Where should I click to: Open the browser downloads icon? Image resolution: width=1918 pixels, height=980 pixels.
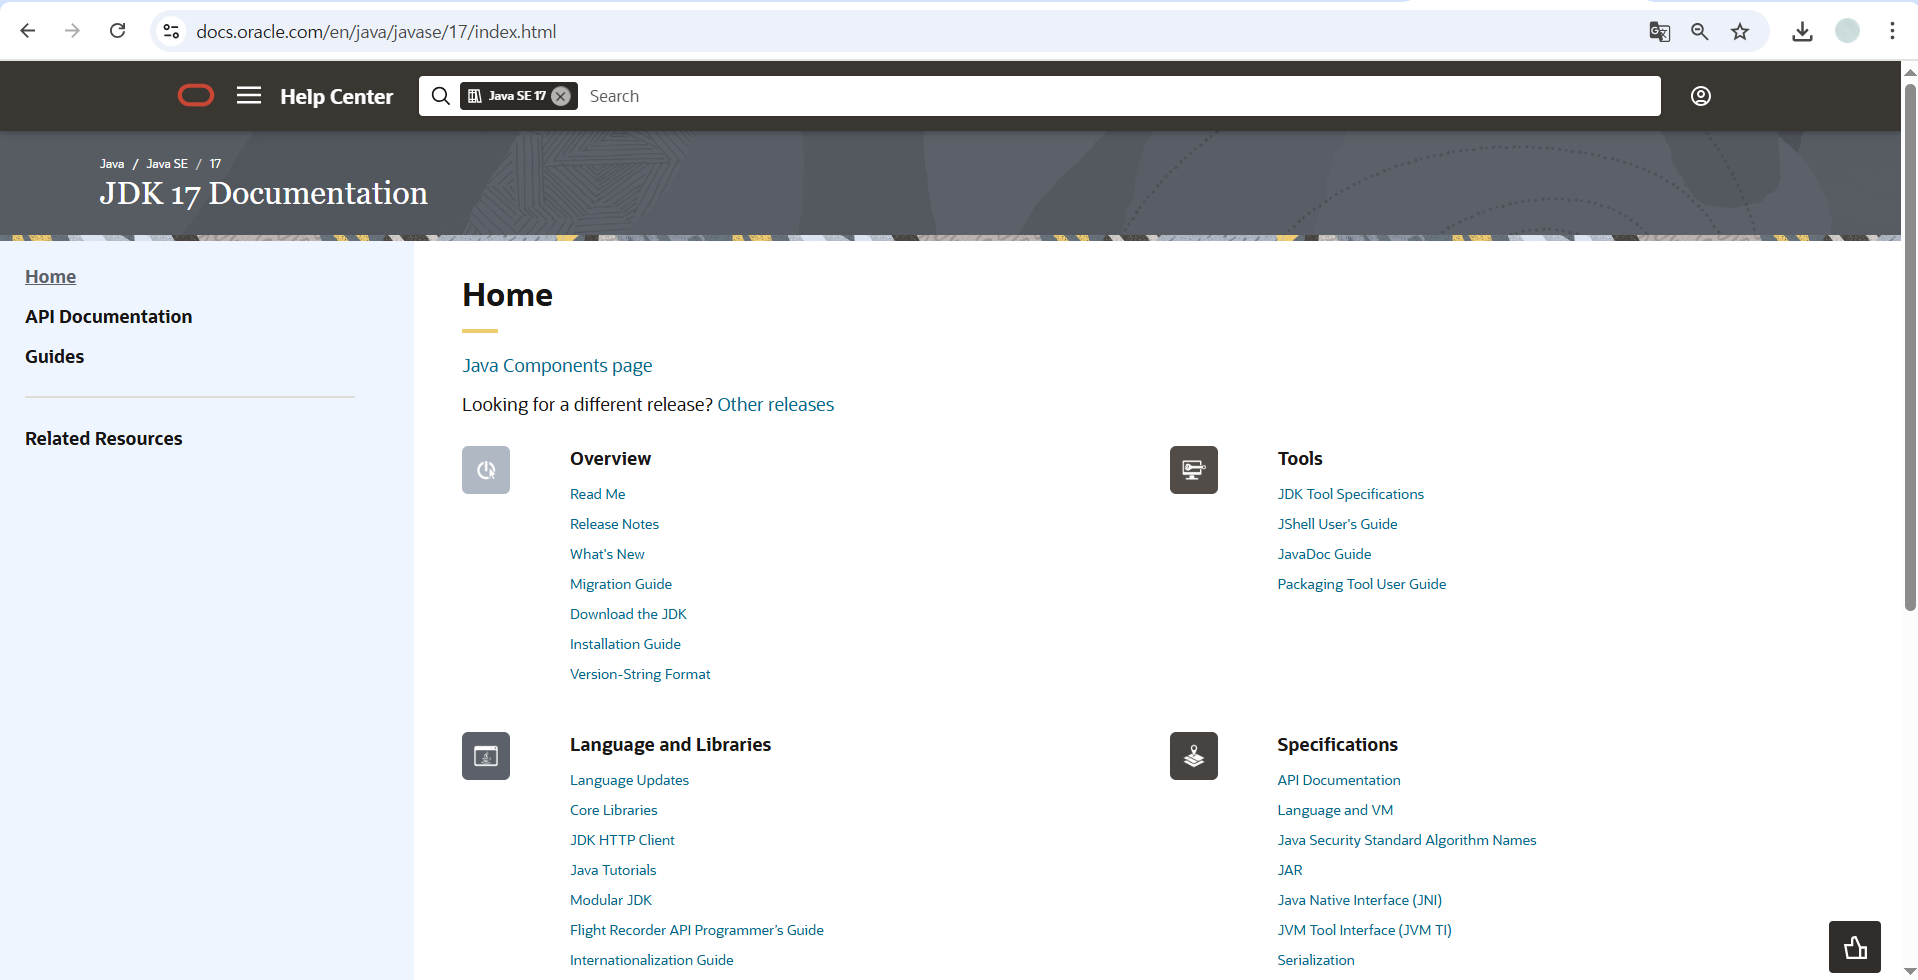1802,31
